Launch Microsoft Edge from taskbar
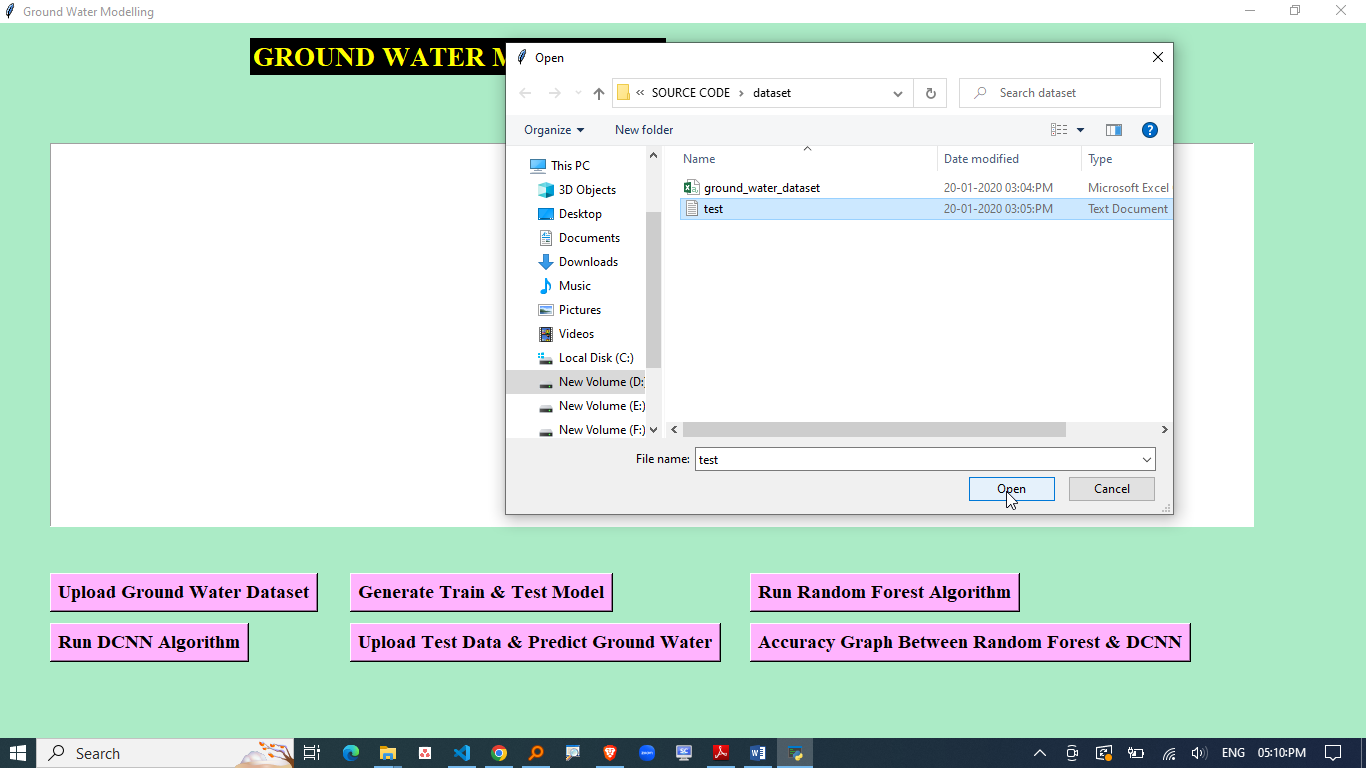Viewport: 1366px width, 768px height. click(351, 753)
